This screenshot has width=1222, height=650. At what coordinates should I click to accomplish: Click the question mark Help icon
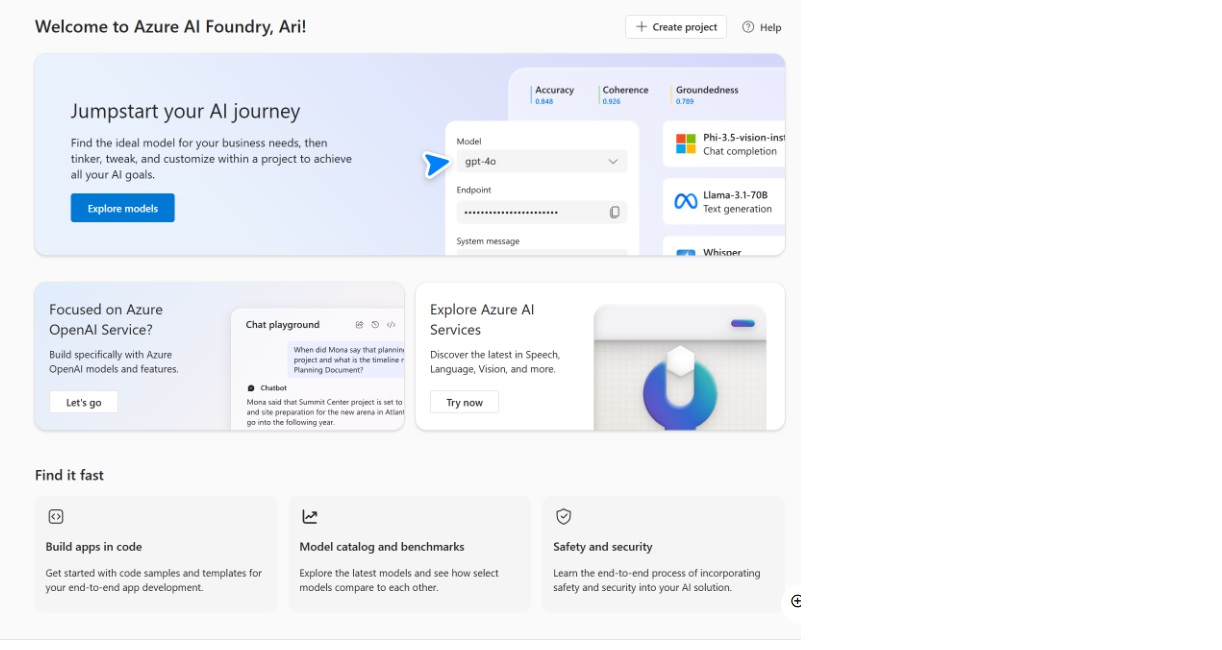tap(748, 27)
